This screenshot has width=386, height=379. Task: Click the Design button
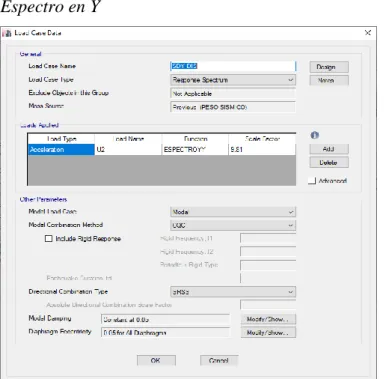click(329, 67)
